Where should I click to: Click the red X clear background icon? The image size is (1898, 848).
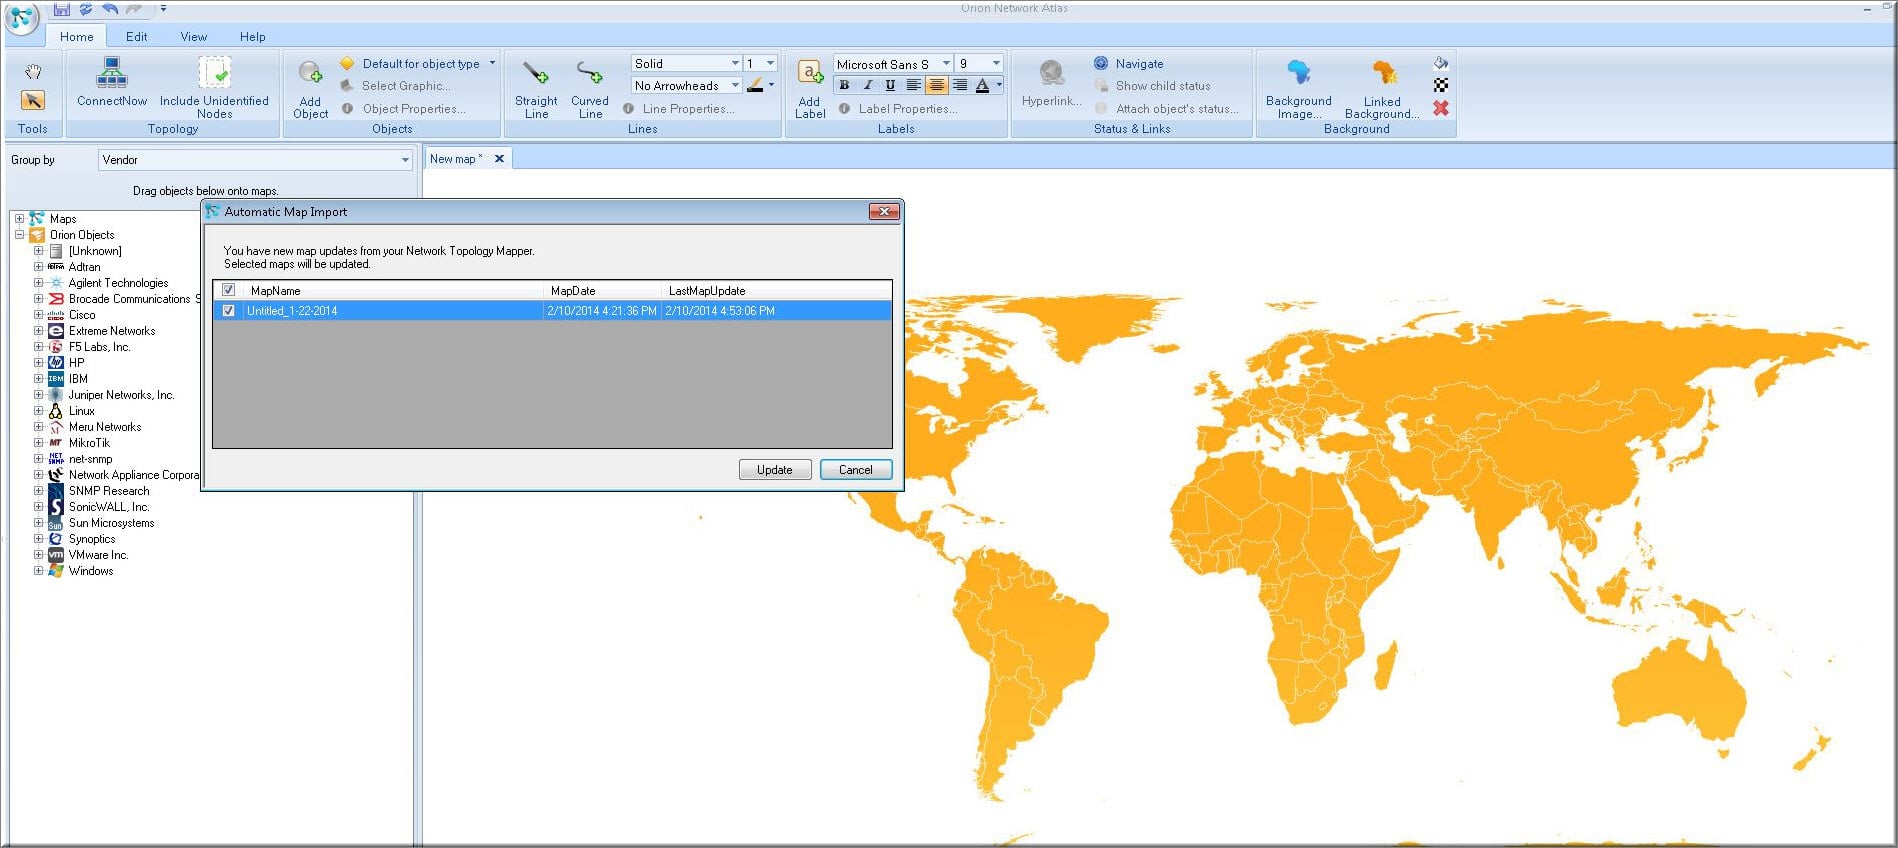1441,108
